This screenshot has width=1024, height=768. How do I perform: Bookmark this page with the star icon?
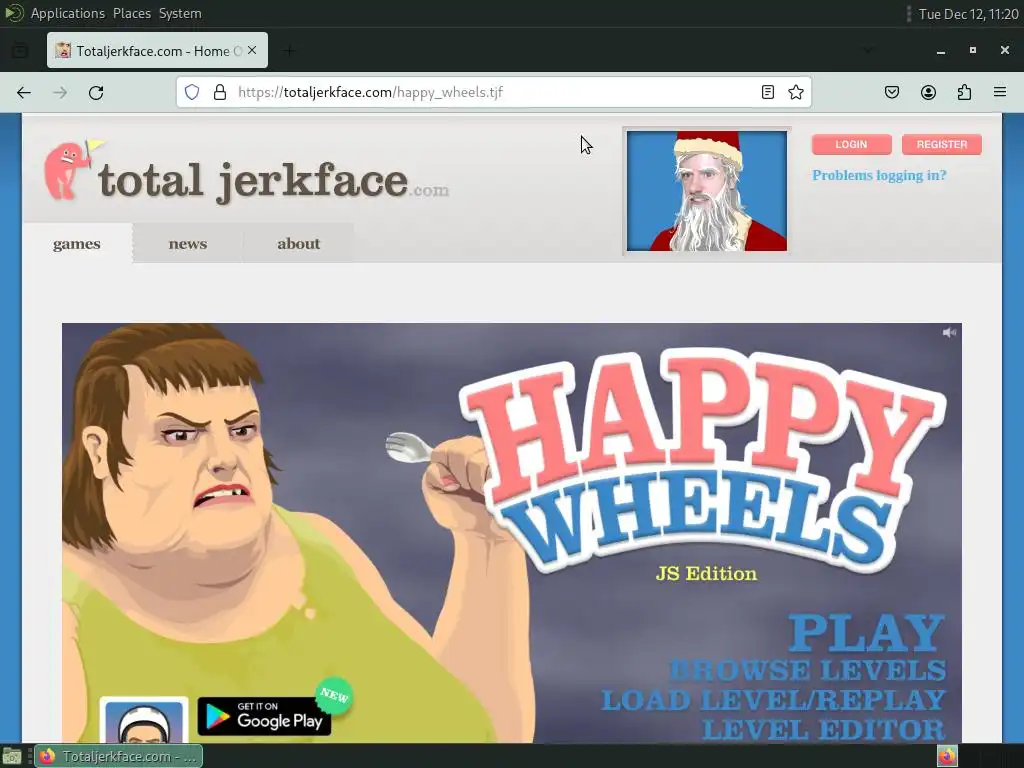[x=795, y=92]
